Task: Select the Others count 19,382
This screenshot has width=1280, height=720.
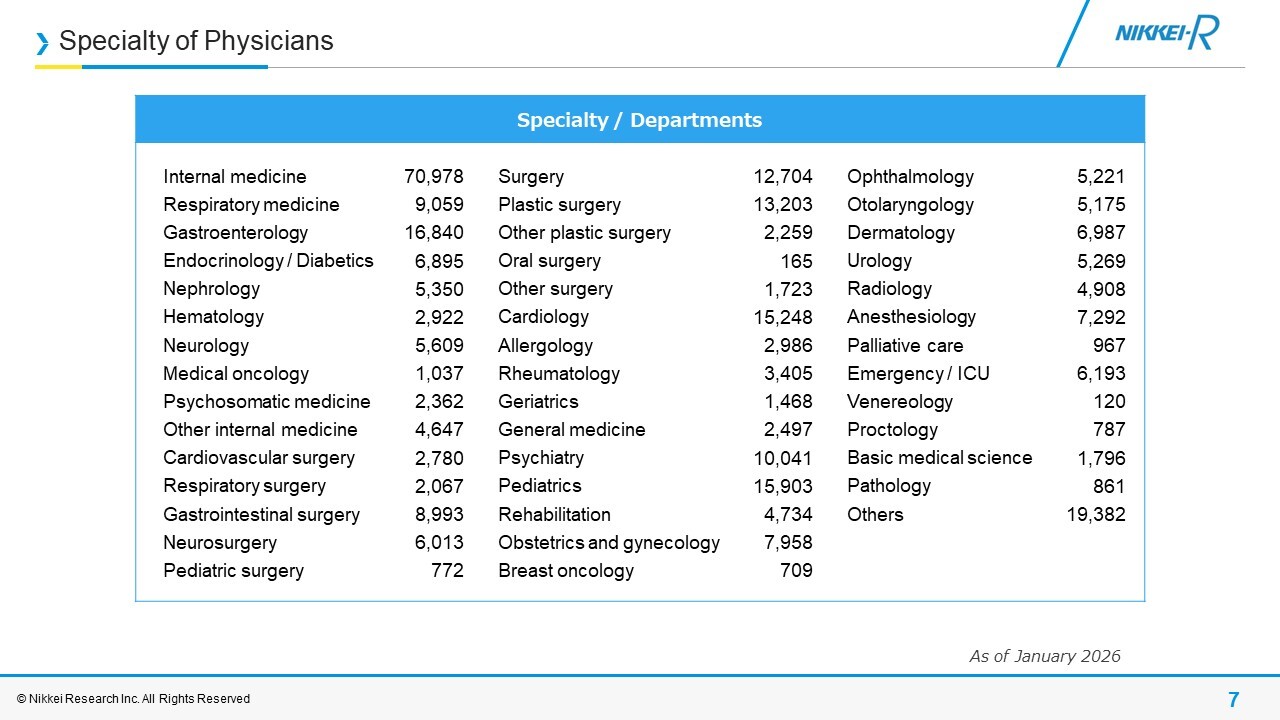Action: pos(1095,515)
